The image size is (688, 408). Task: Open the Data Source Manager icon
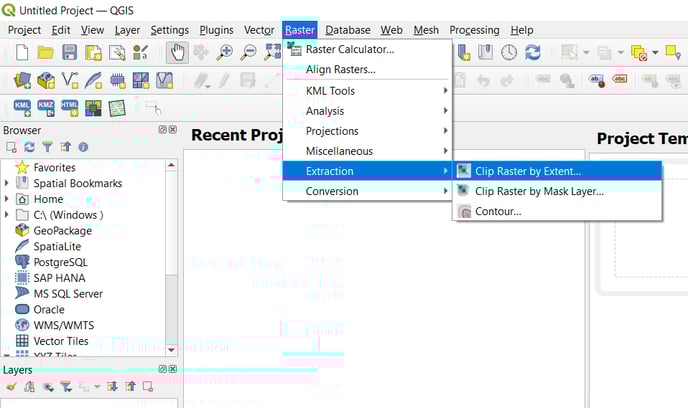[22, 81]
